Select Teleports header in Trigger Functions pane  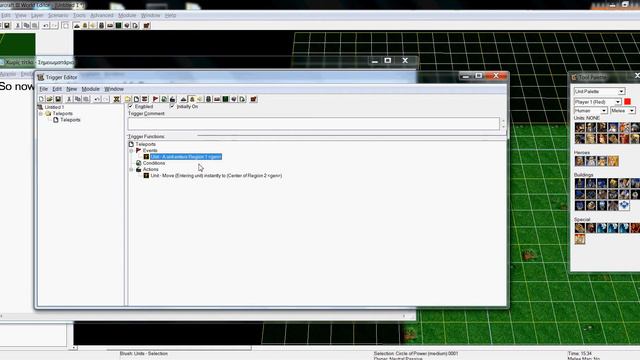(x=145, y=144)
